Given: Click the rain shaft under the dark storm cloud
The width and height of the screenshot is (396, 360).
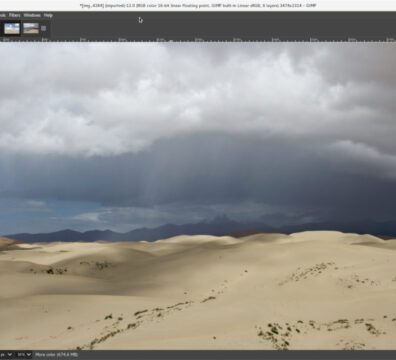Looking at the screenshot, I should click(153, 180).
